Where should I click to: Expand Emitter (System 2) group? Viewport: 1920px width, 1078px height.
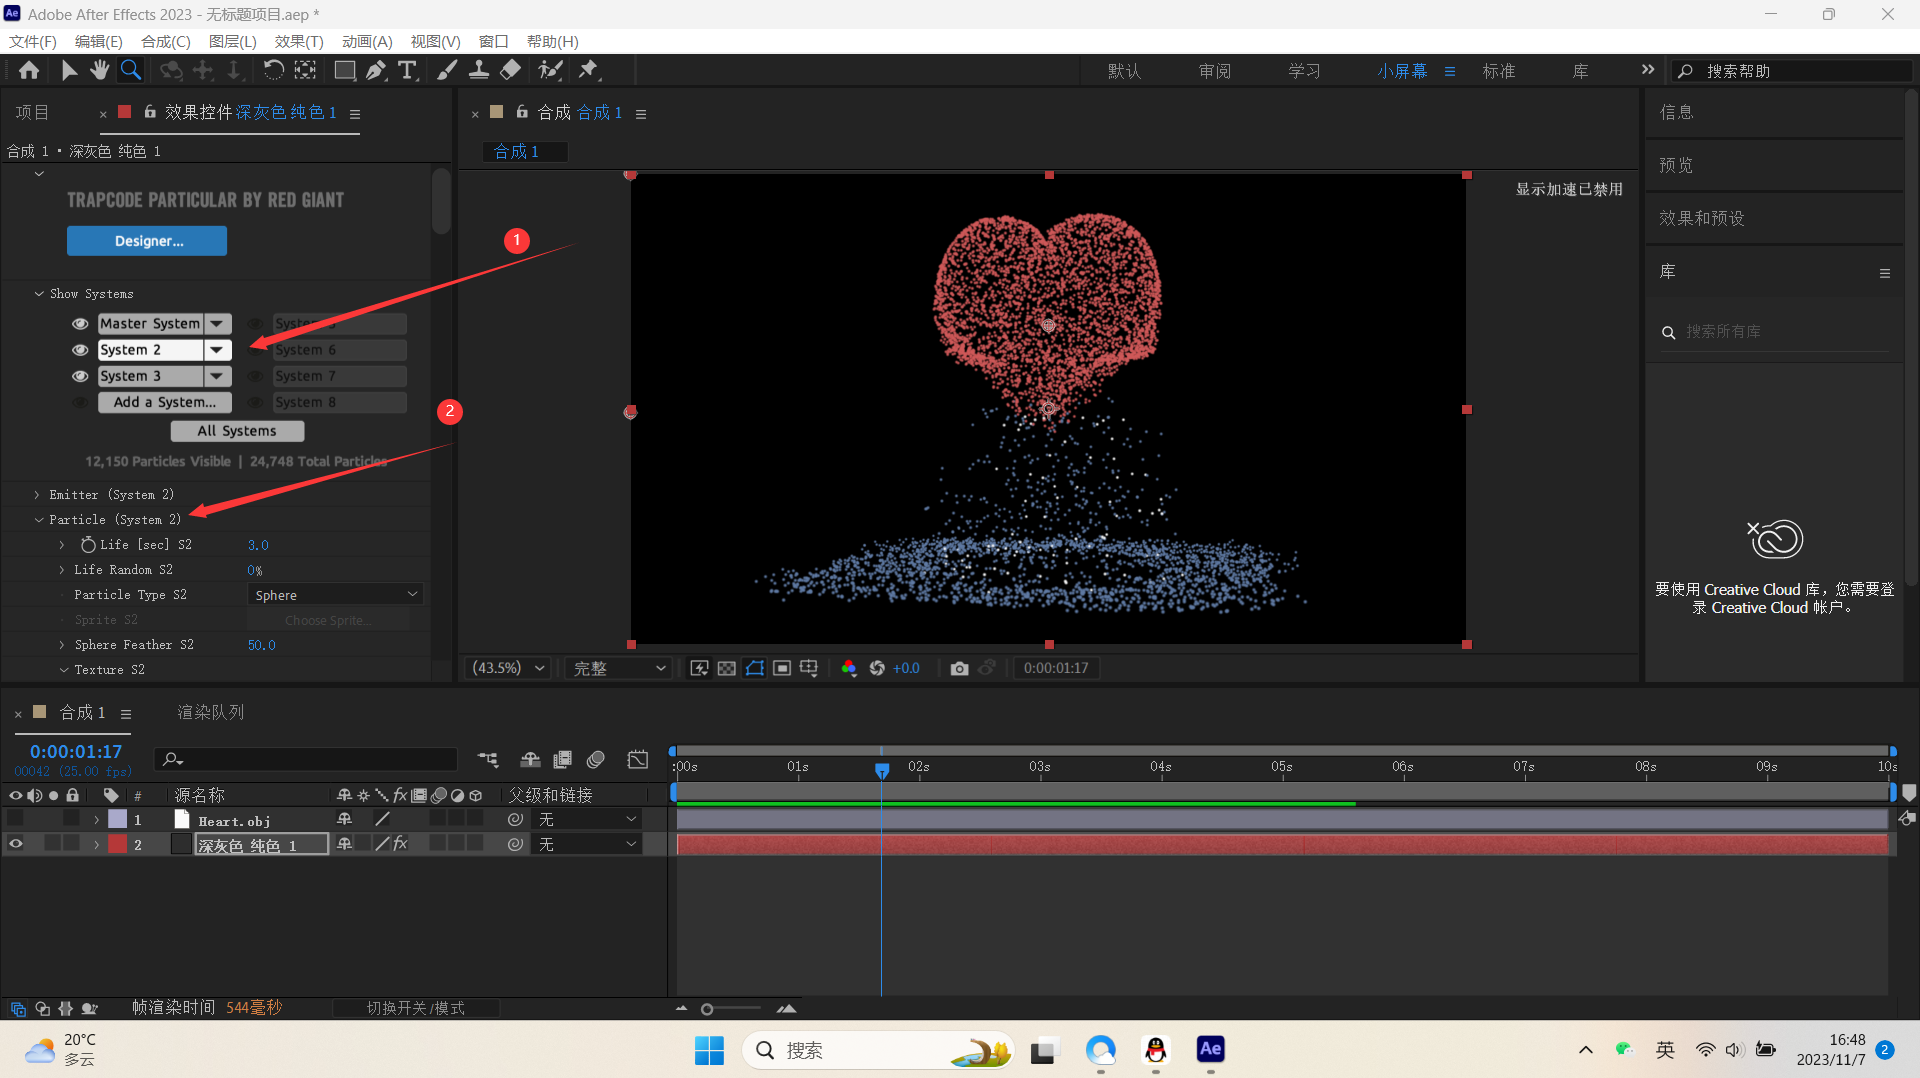pos(37,495)
